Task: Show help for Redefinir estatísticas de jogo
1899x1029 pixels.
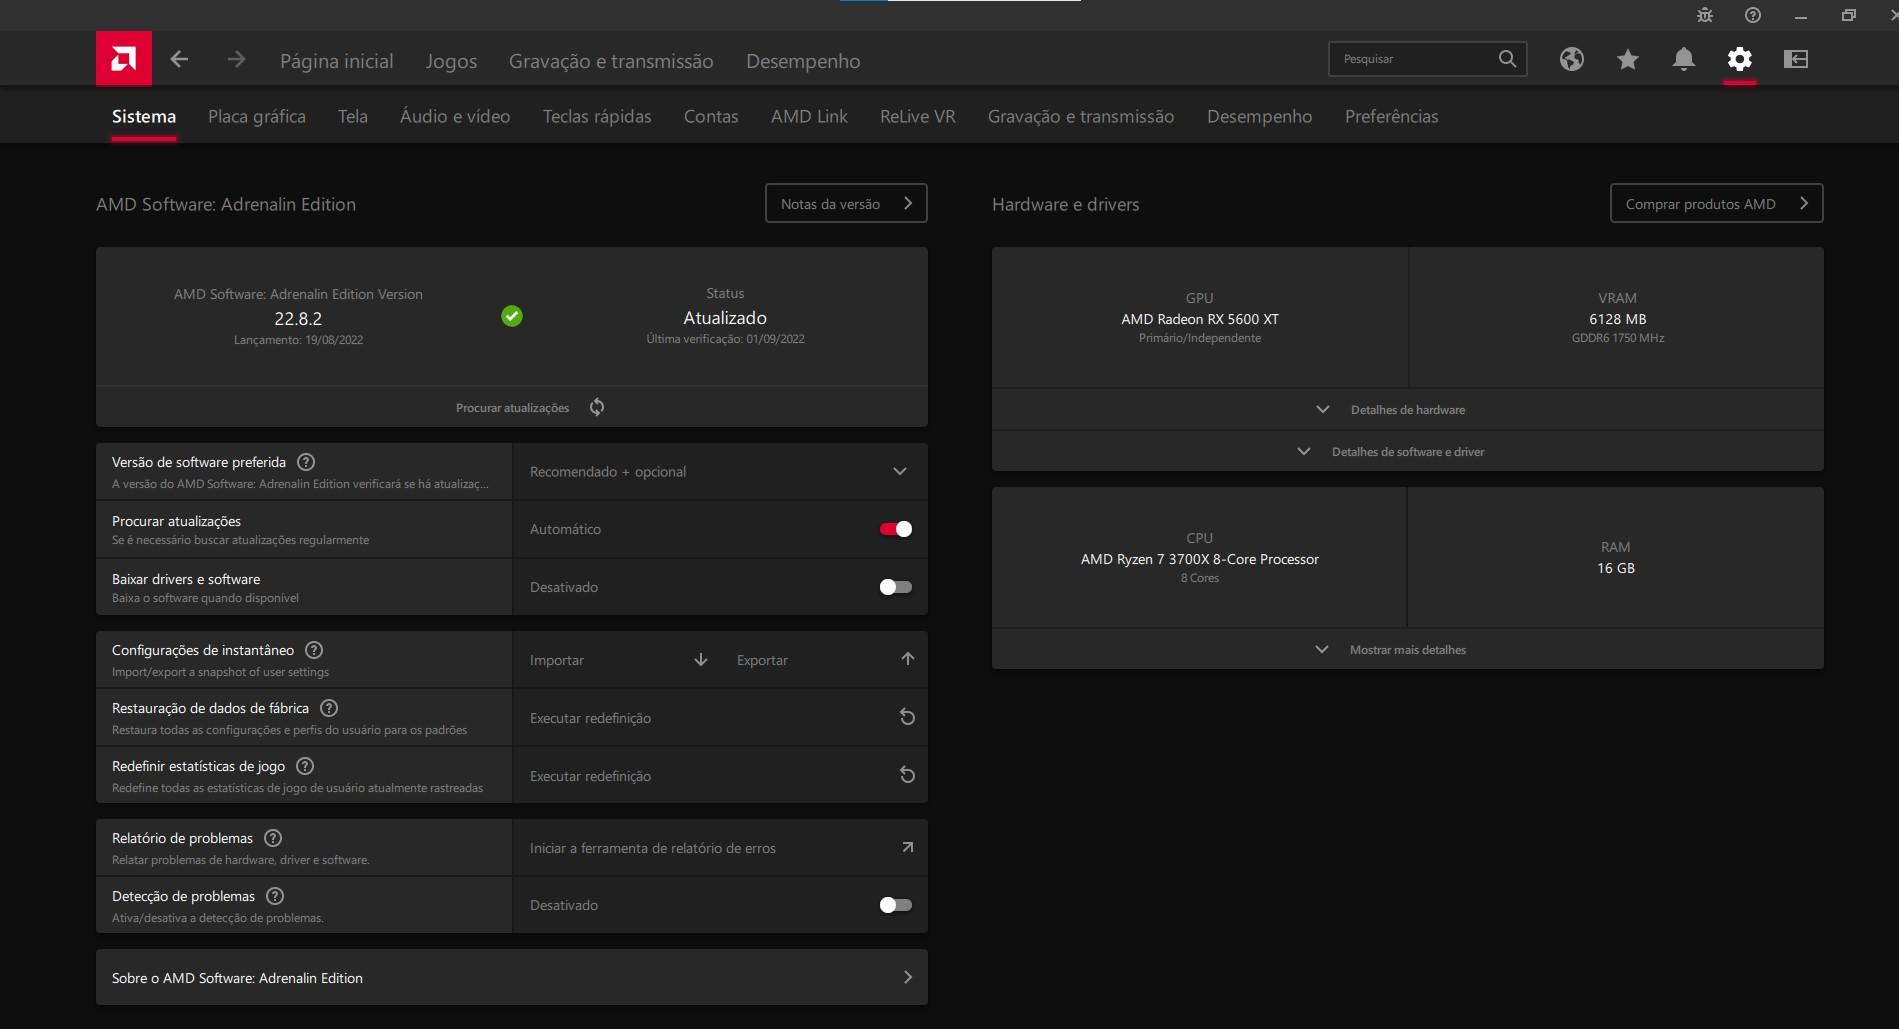Action: (x=306, y=766)
